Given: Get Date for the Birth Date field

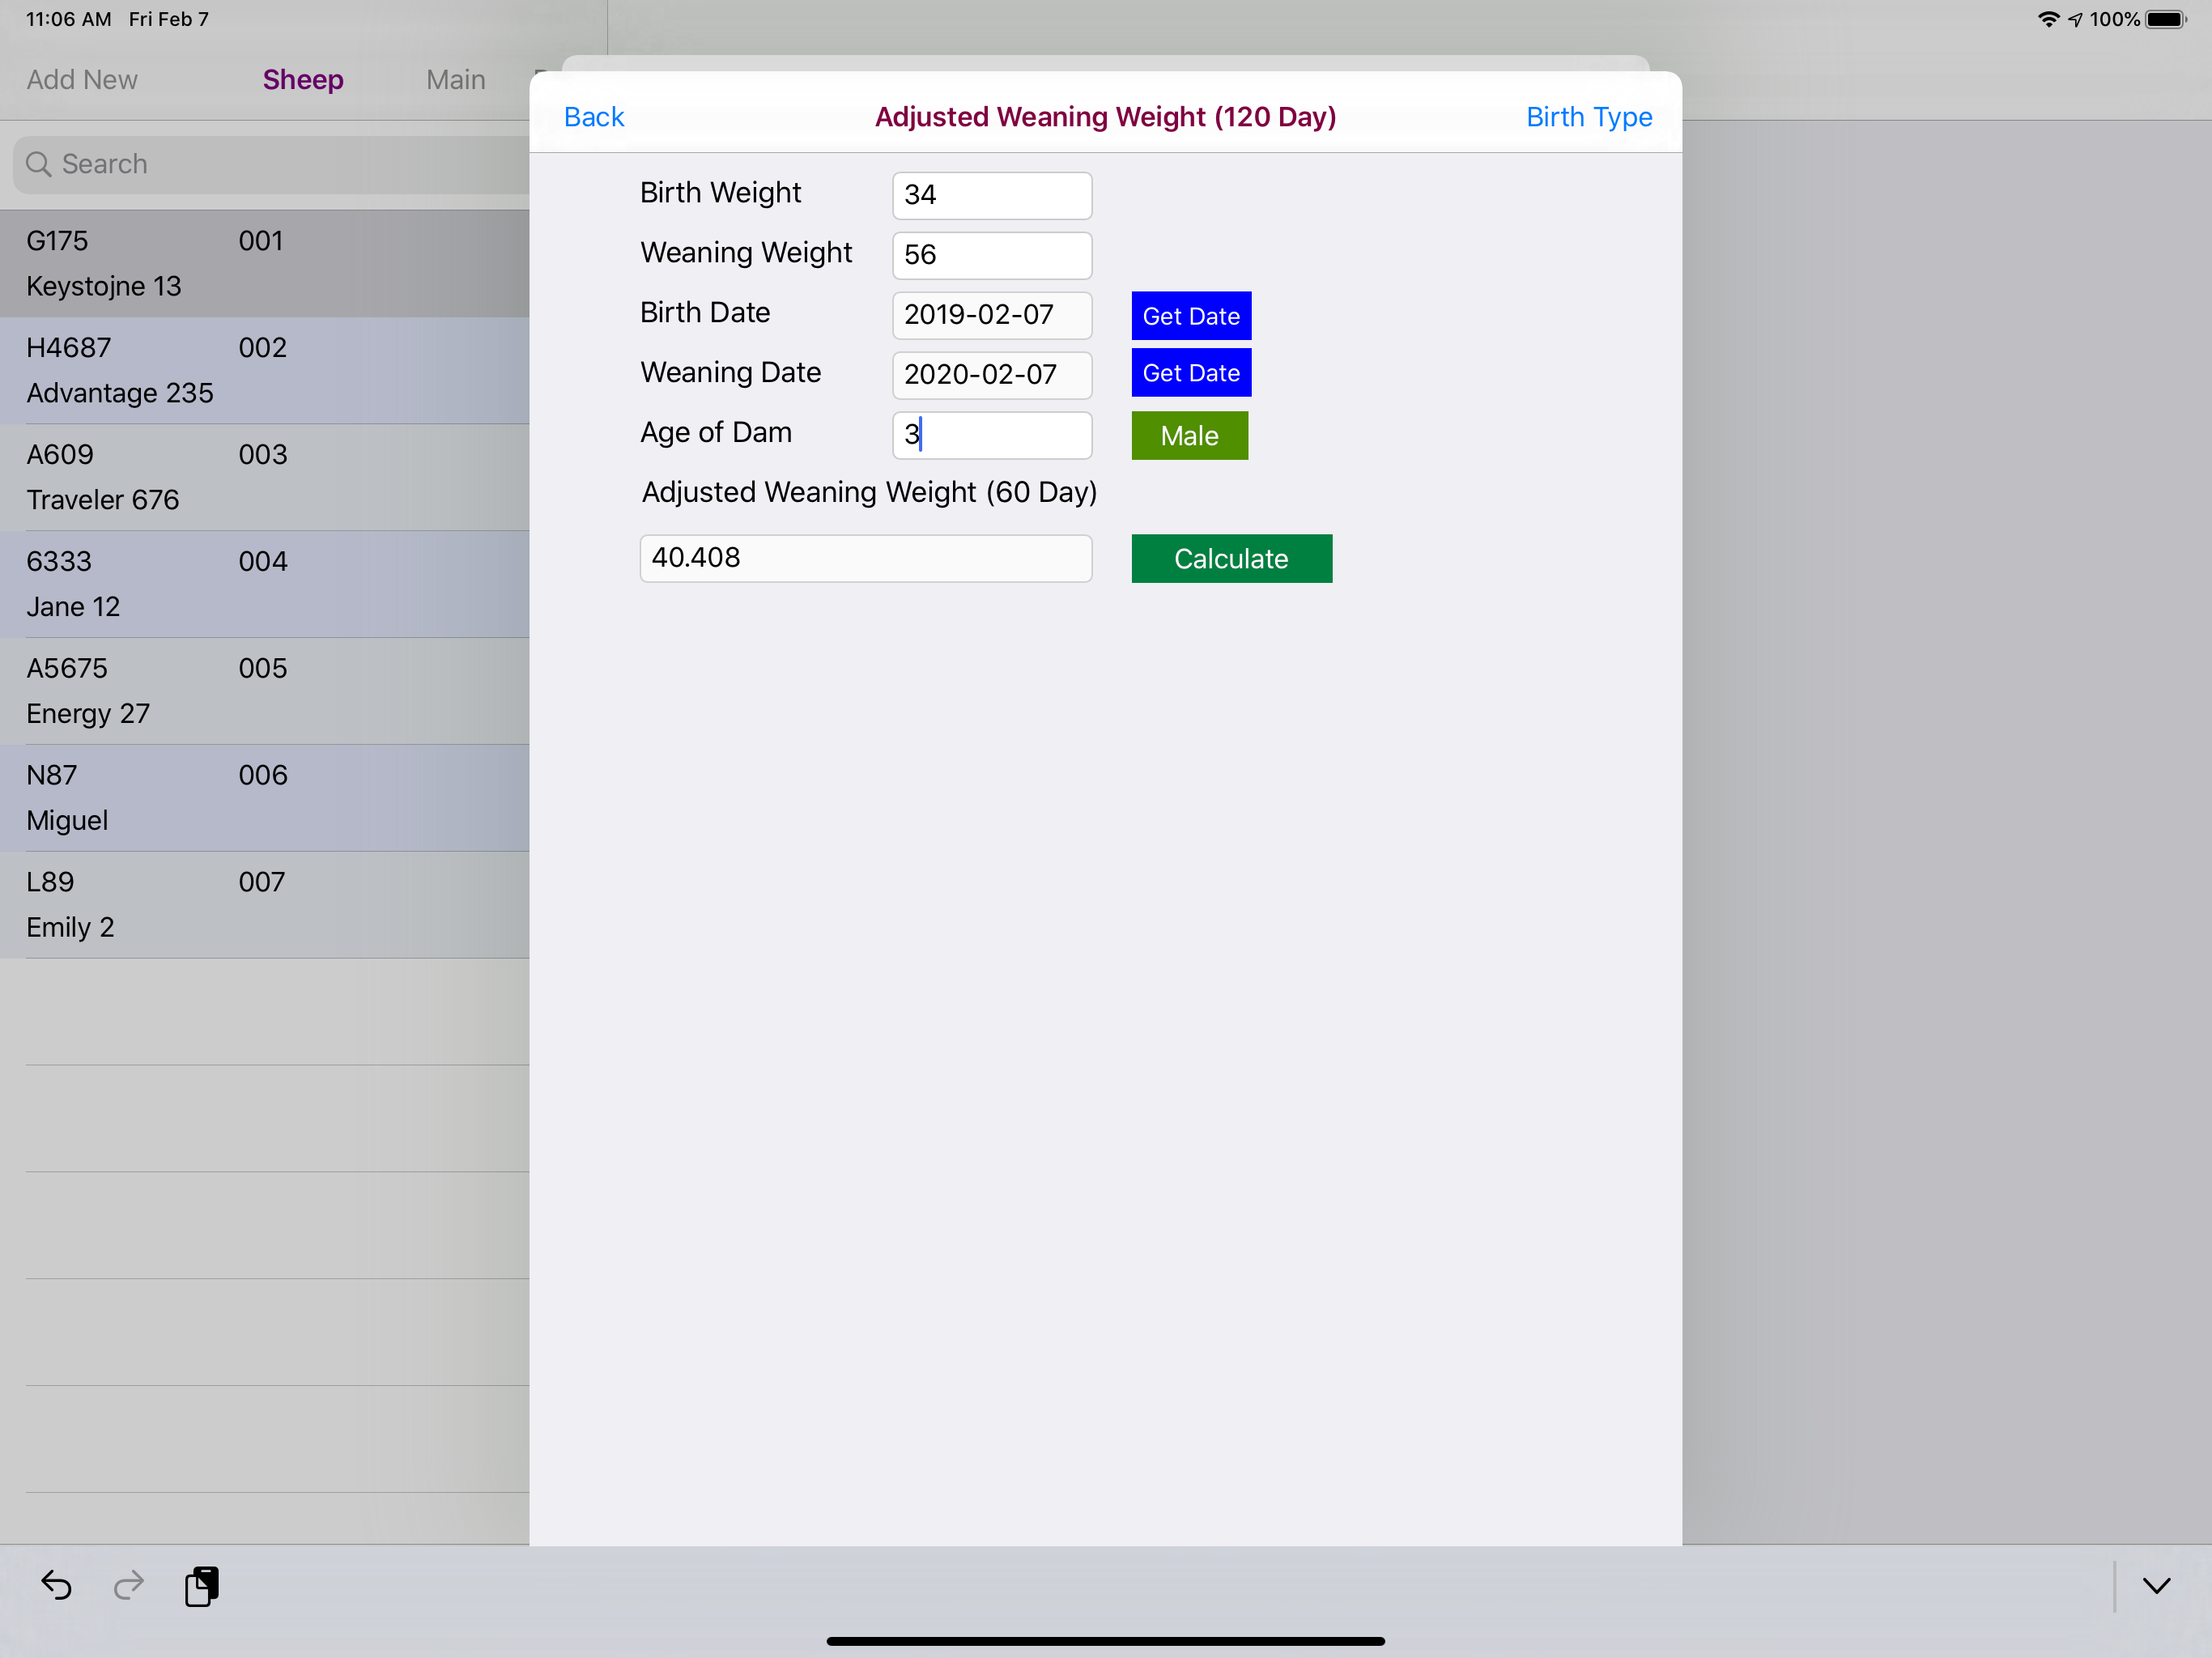Looking at the screenshot, I should click(1191, 315).
